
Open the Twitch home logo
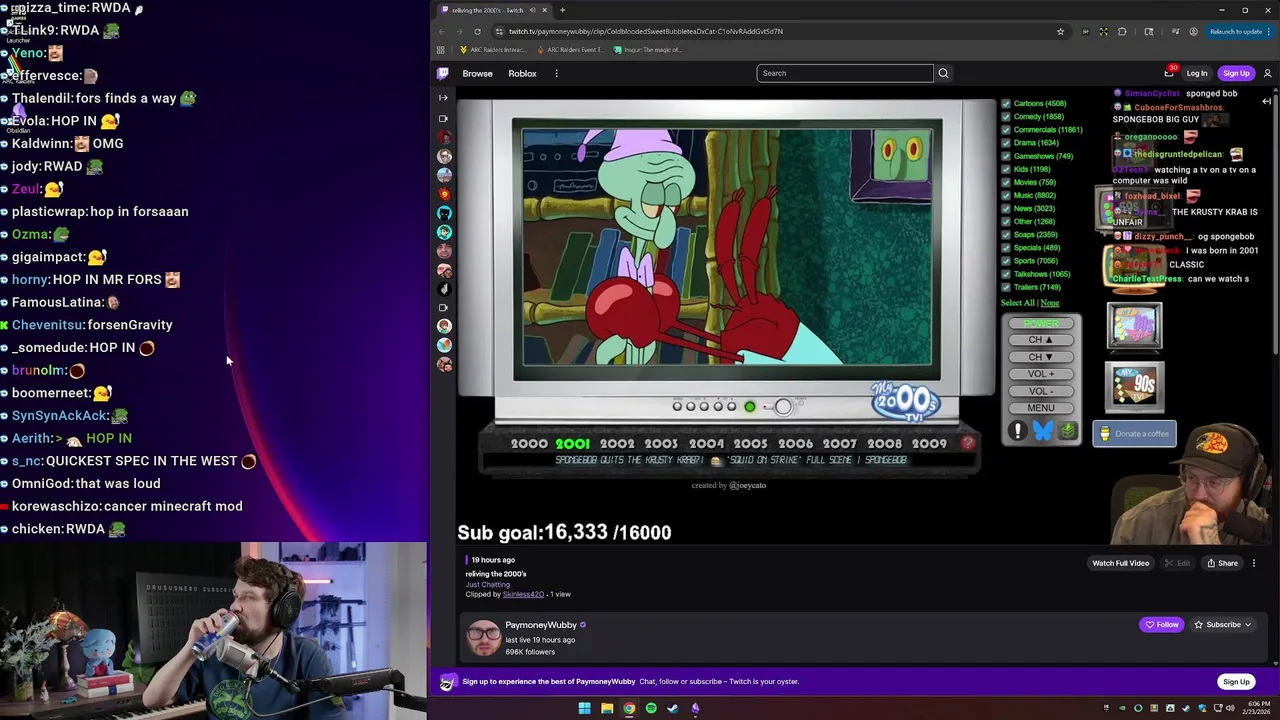(443, 73)
